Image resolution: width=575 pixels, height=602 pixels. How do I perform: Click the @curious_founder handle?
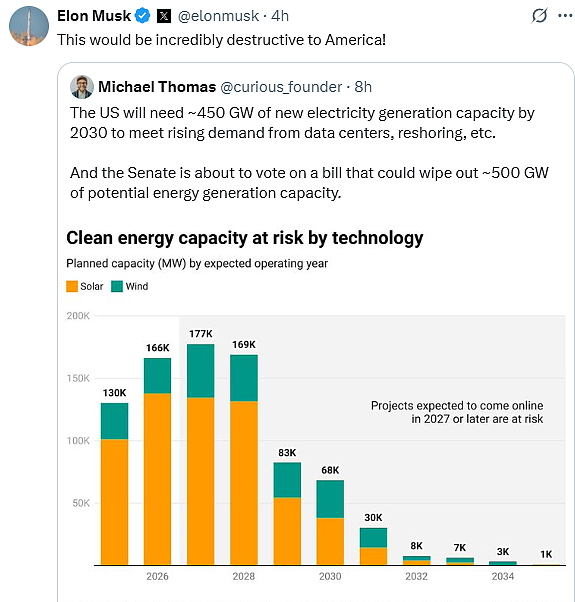pyautogui.click(x=281, y=87)
